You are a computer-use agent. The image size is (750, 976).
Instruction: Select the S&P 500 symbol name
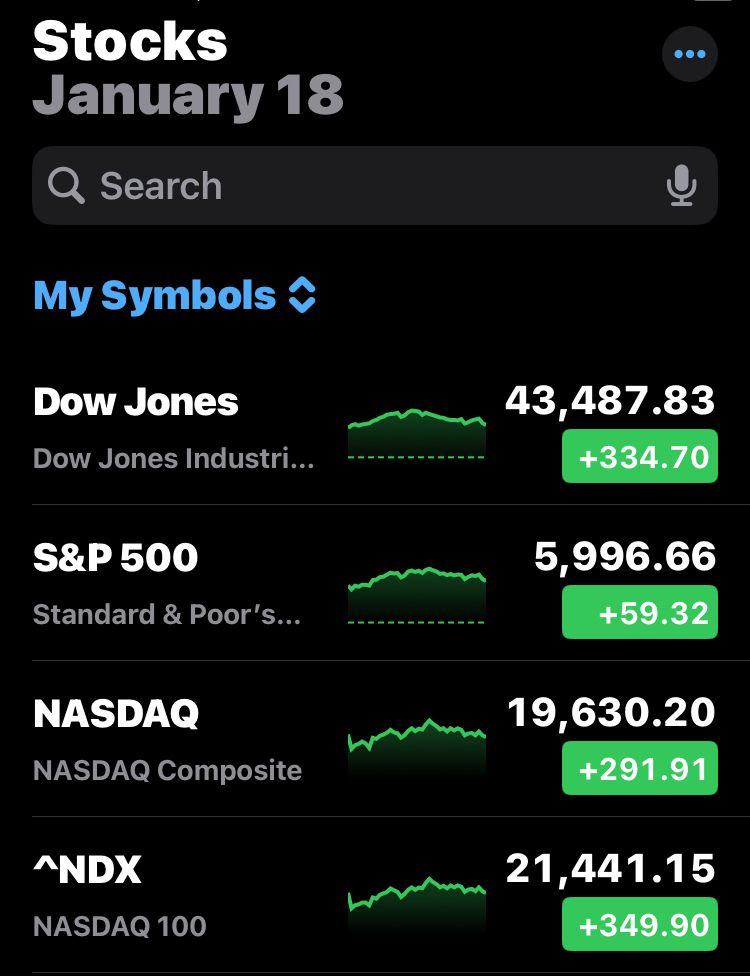point(115,558)
